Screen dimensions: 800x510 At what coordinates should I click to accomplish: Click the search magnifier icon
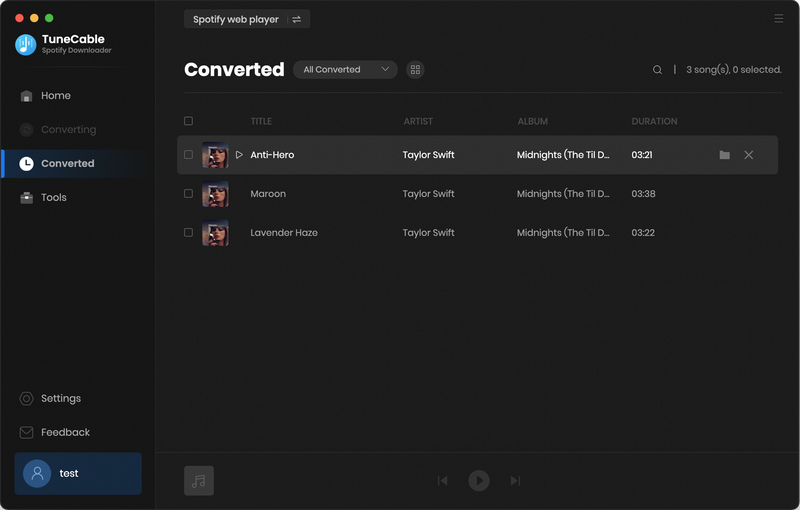[657, 69]
